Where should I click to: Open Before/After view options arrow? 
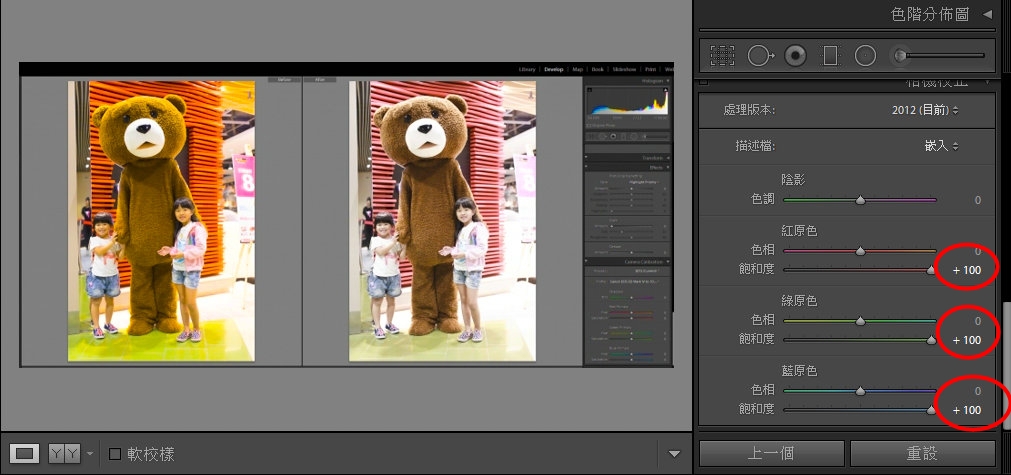pos(89,454)
